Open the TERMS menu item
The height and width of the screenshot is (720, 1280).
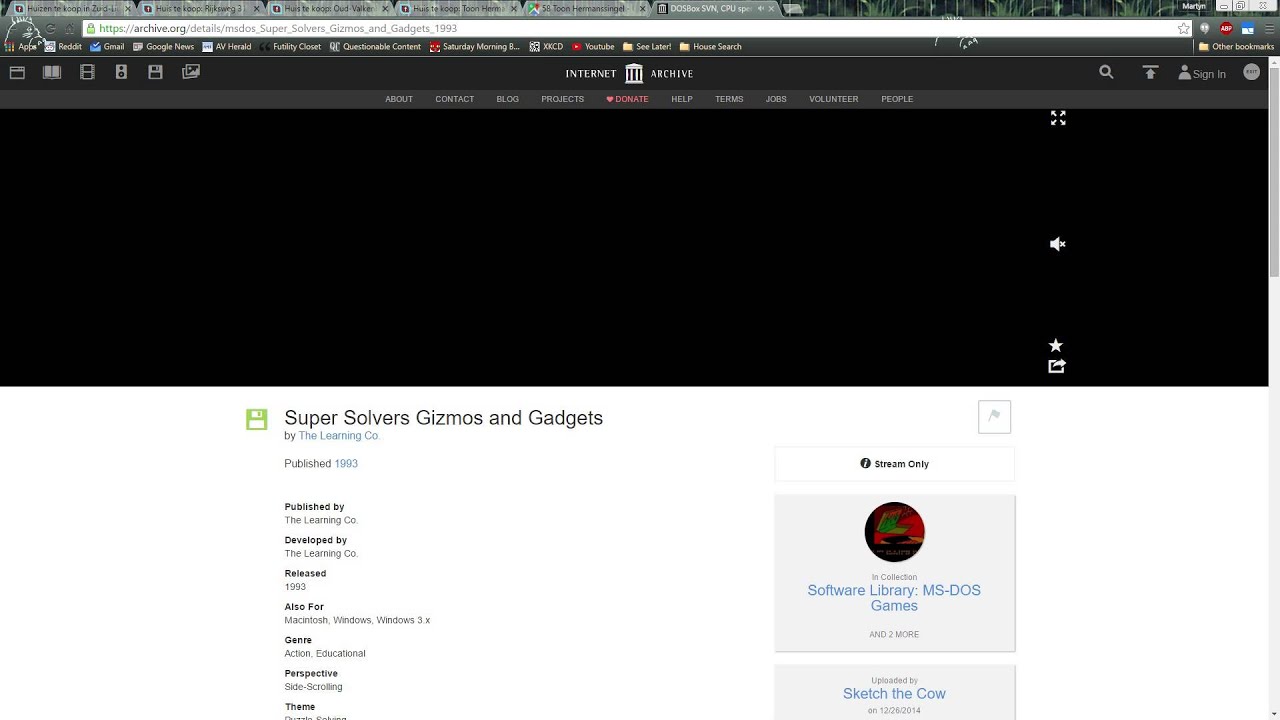pyautogui.click(x=729, y=99)
